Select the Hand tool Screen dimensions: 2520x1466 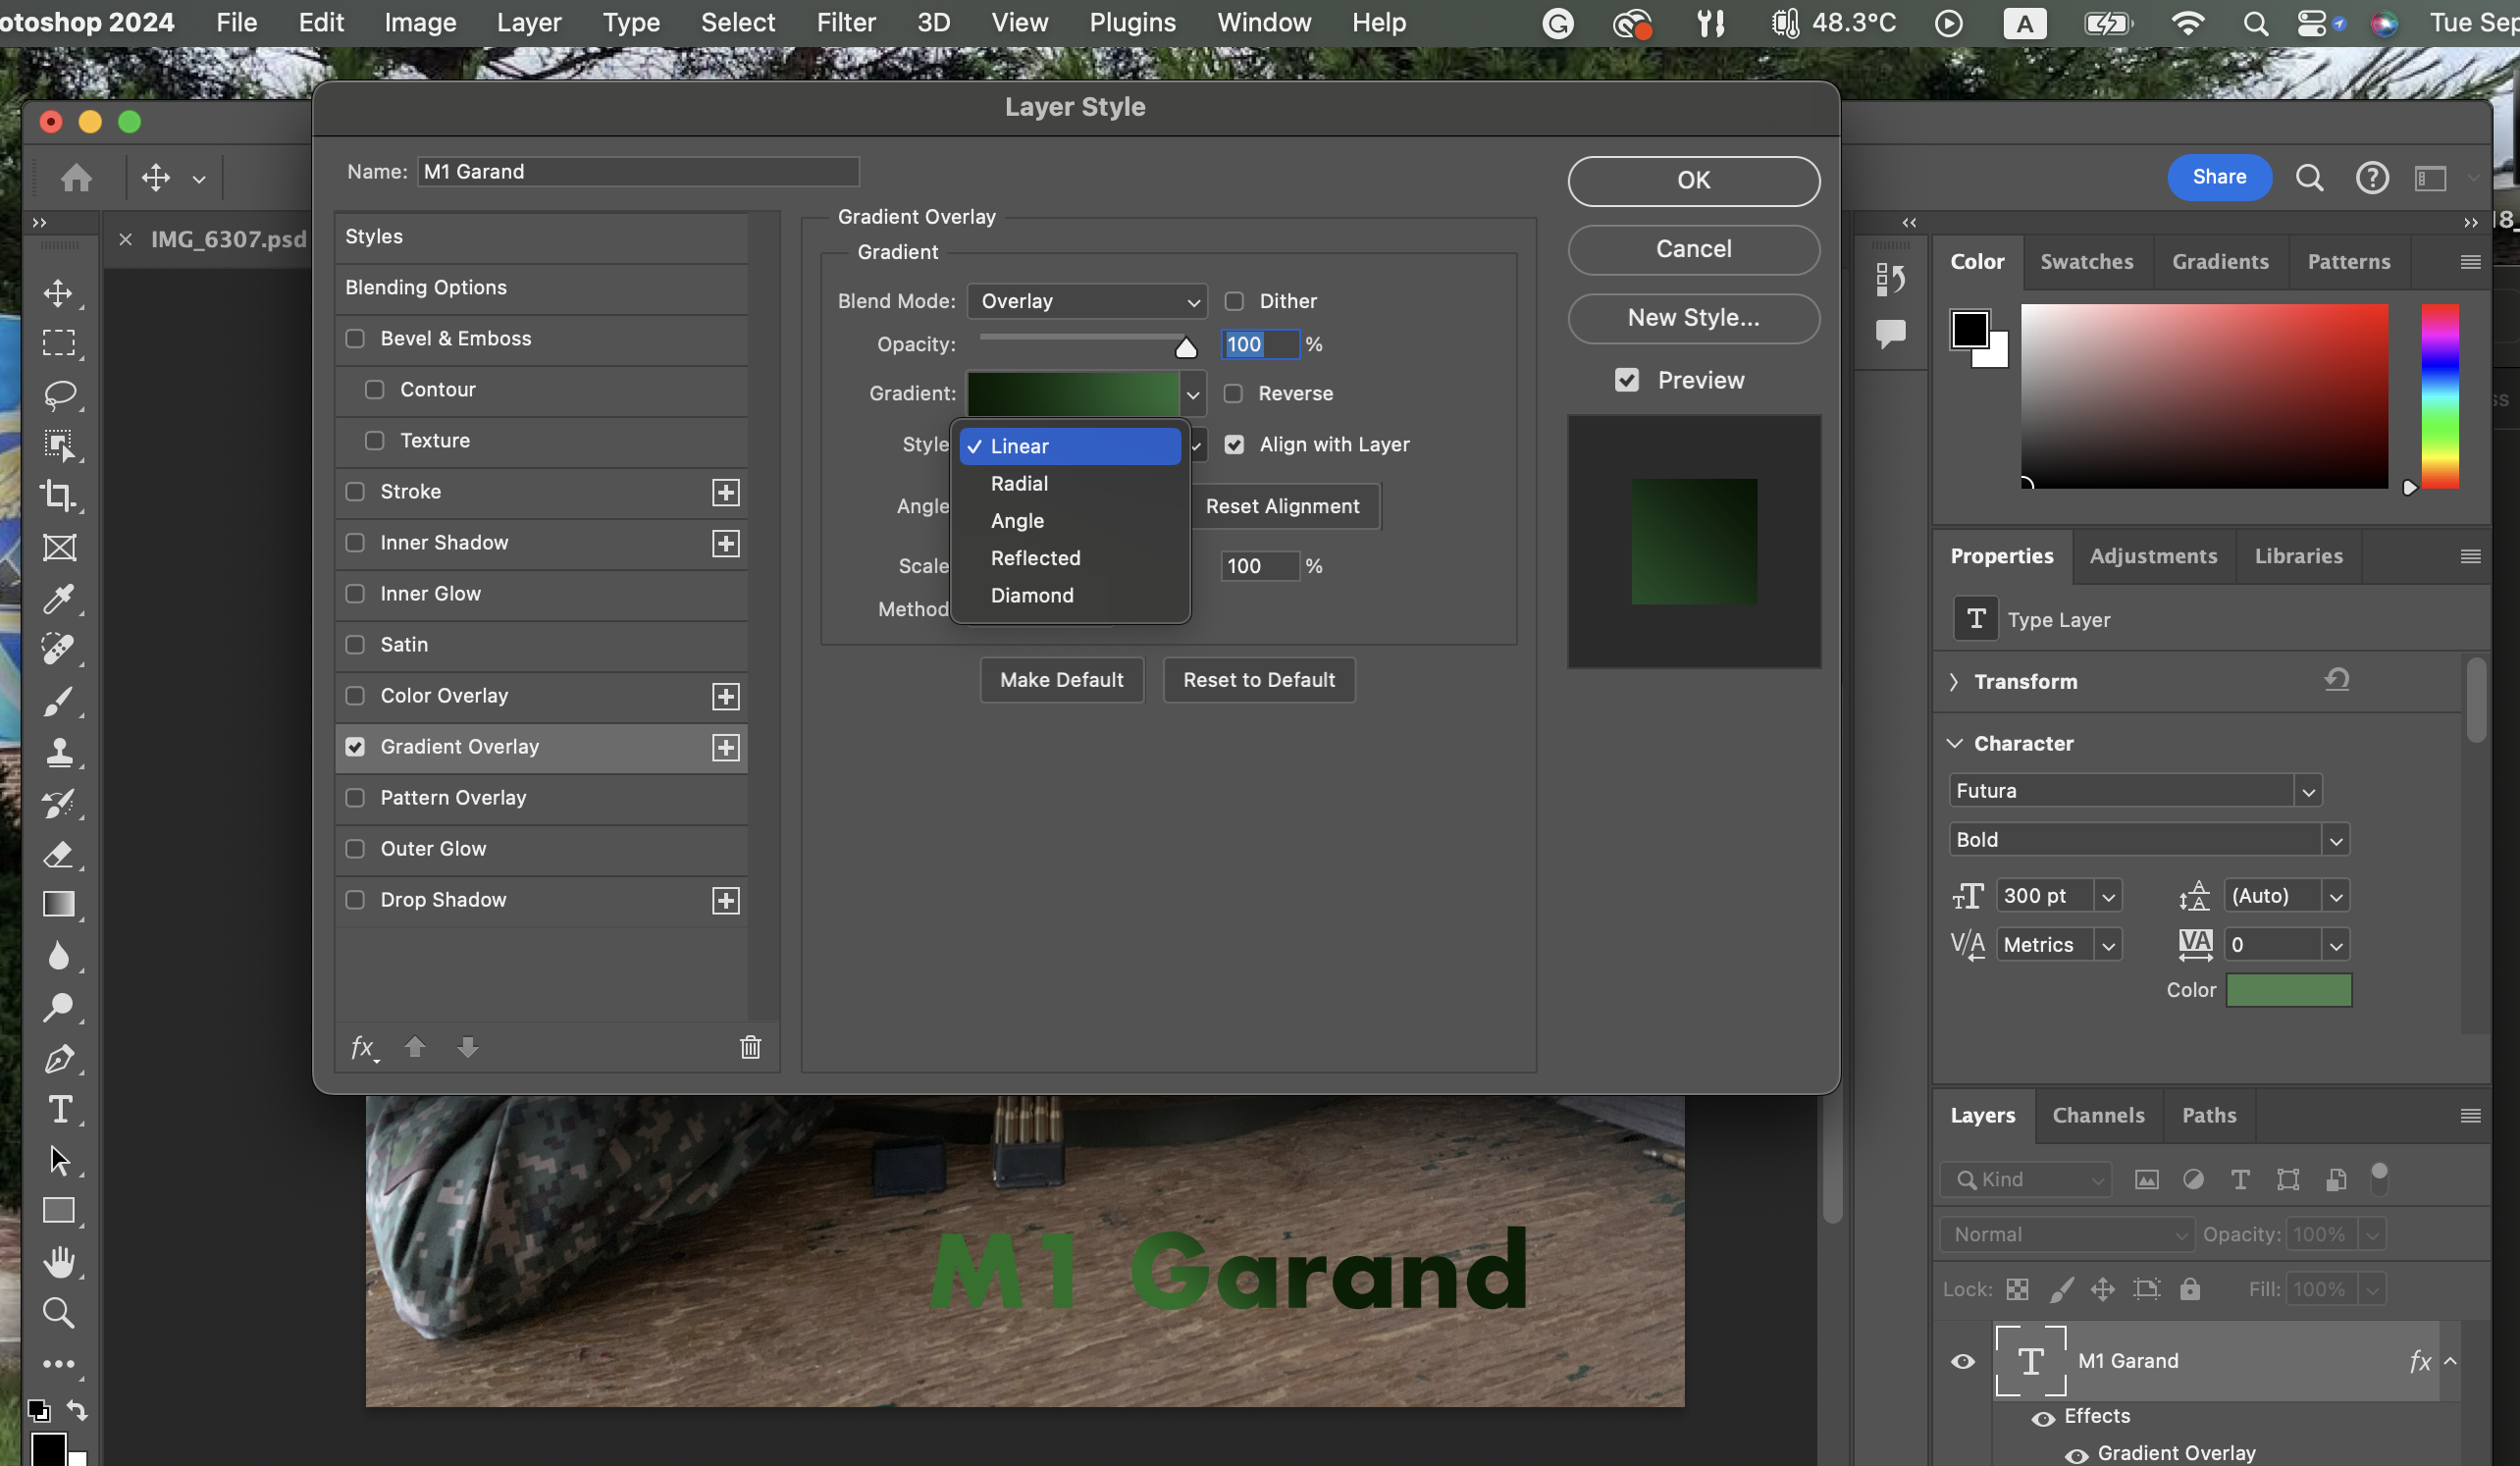pyautogui.click(x=58, y=1262)
